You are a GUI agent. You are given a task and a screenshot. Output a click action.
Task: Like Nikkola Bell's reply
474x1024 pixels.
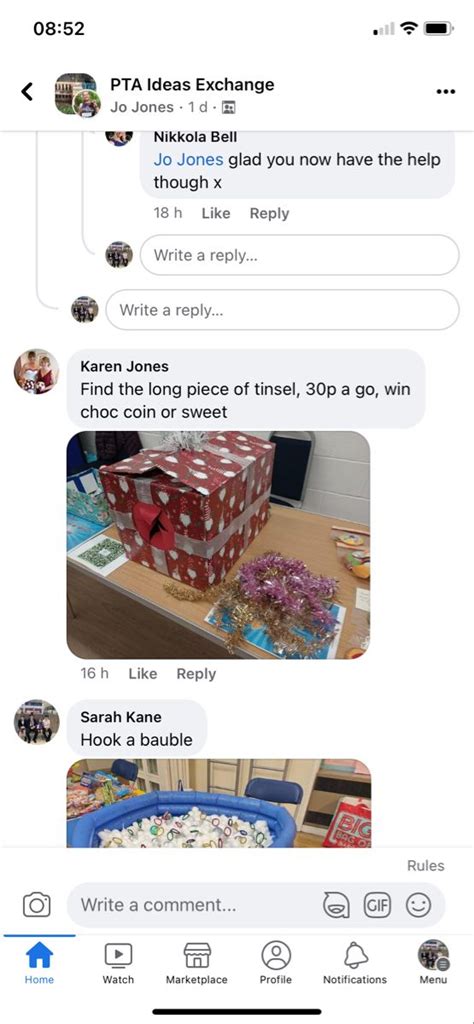point(215,214)
